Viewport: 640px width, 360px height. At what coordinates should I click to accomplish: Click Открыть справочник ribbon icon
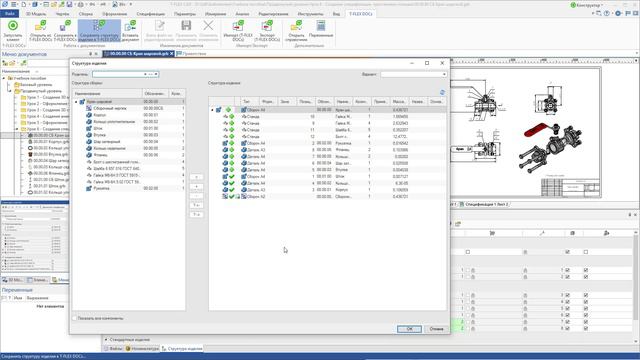296,26
